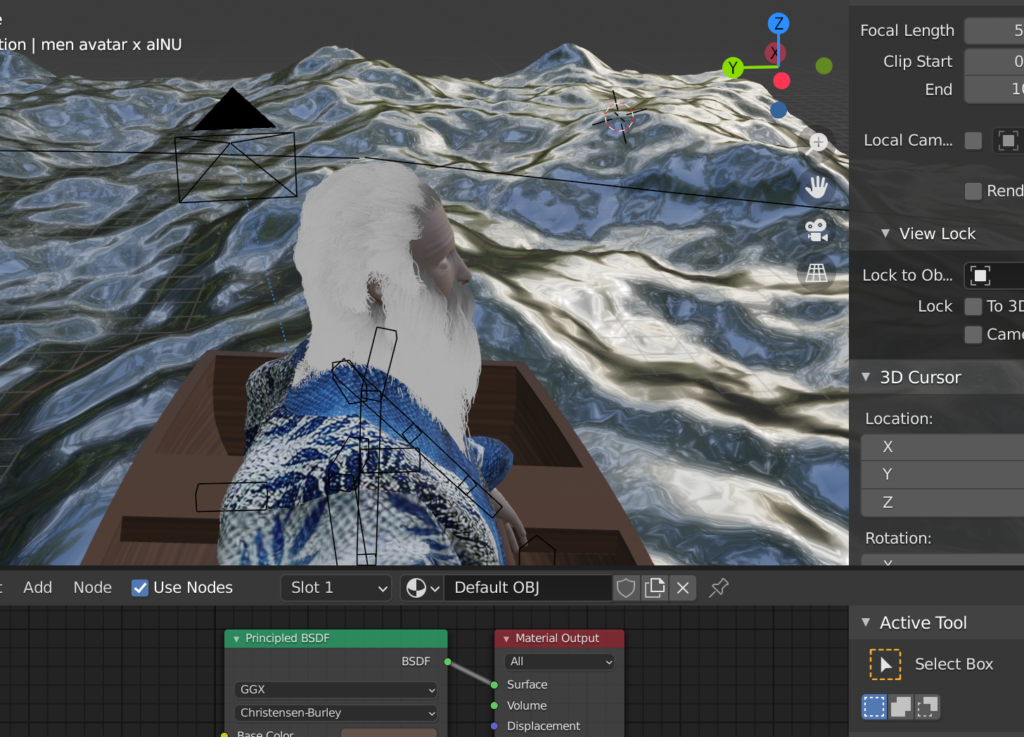Click the zoom magnifier icon in viewport

point(817,143)
